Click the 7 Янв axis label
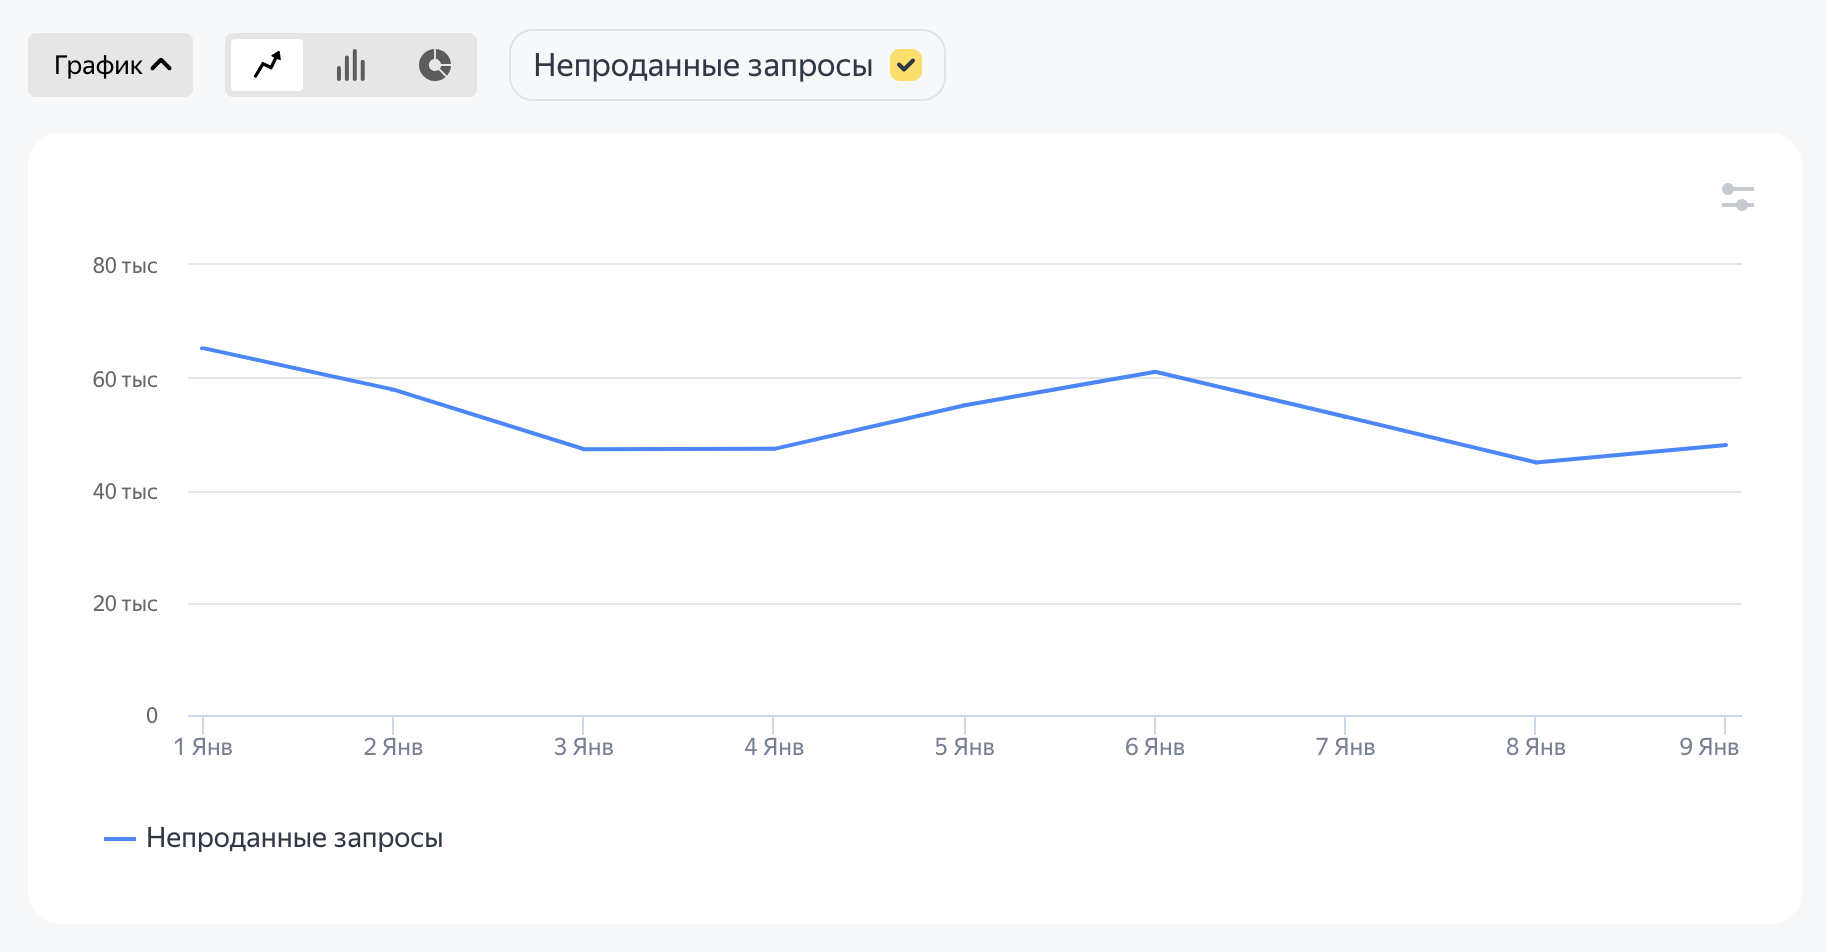1826x952 pixels. pyautogui.click(x=1345, y=747)
